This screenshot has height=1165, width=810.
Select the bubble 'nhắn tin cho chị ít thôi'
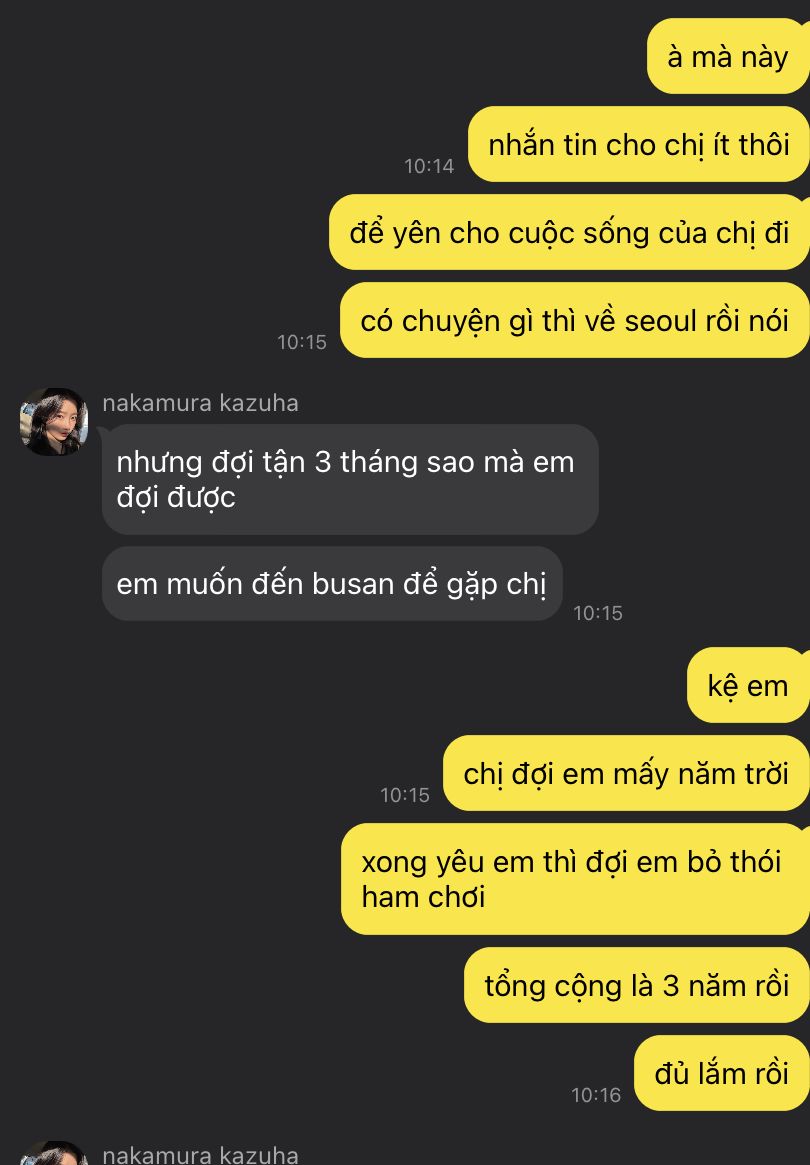[x=638, y=144]
